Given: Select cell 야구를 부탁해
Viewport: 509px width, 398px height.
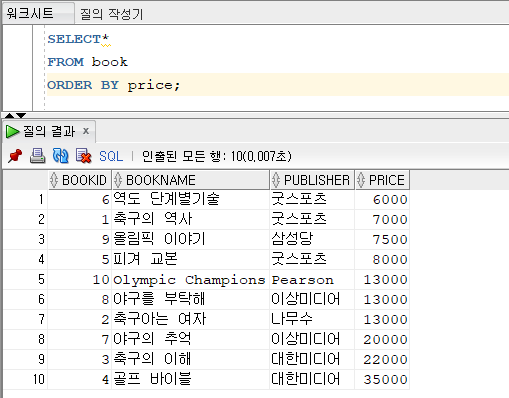Looking at the screenshot, I should point(190,299).
